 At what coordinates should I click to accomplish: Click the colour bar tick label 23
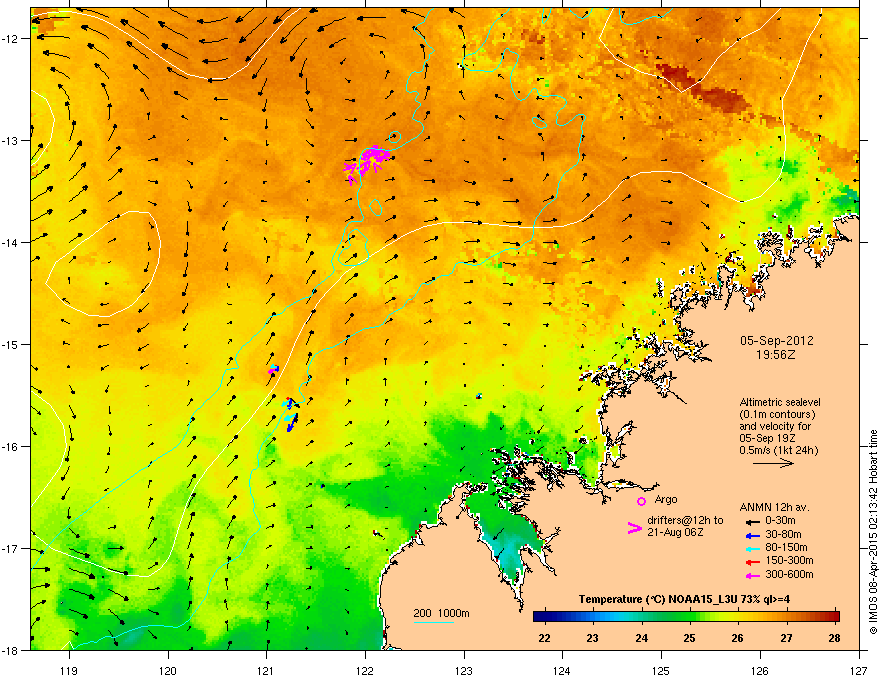(593, 638)
